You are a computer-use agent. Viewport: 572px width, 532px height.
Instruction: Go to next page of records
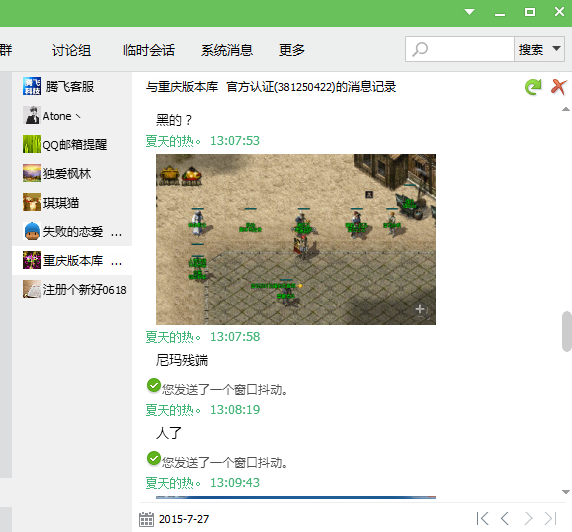point(528,518)
